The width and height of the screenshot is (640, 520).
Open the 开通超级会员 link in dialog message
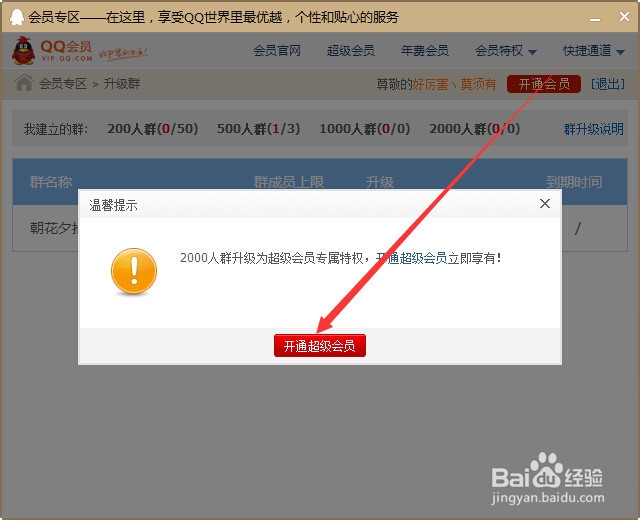411,258
